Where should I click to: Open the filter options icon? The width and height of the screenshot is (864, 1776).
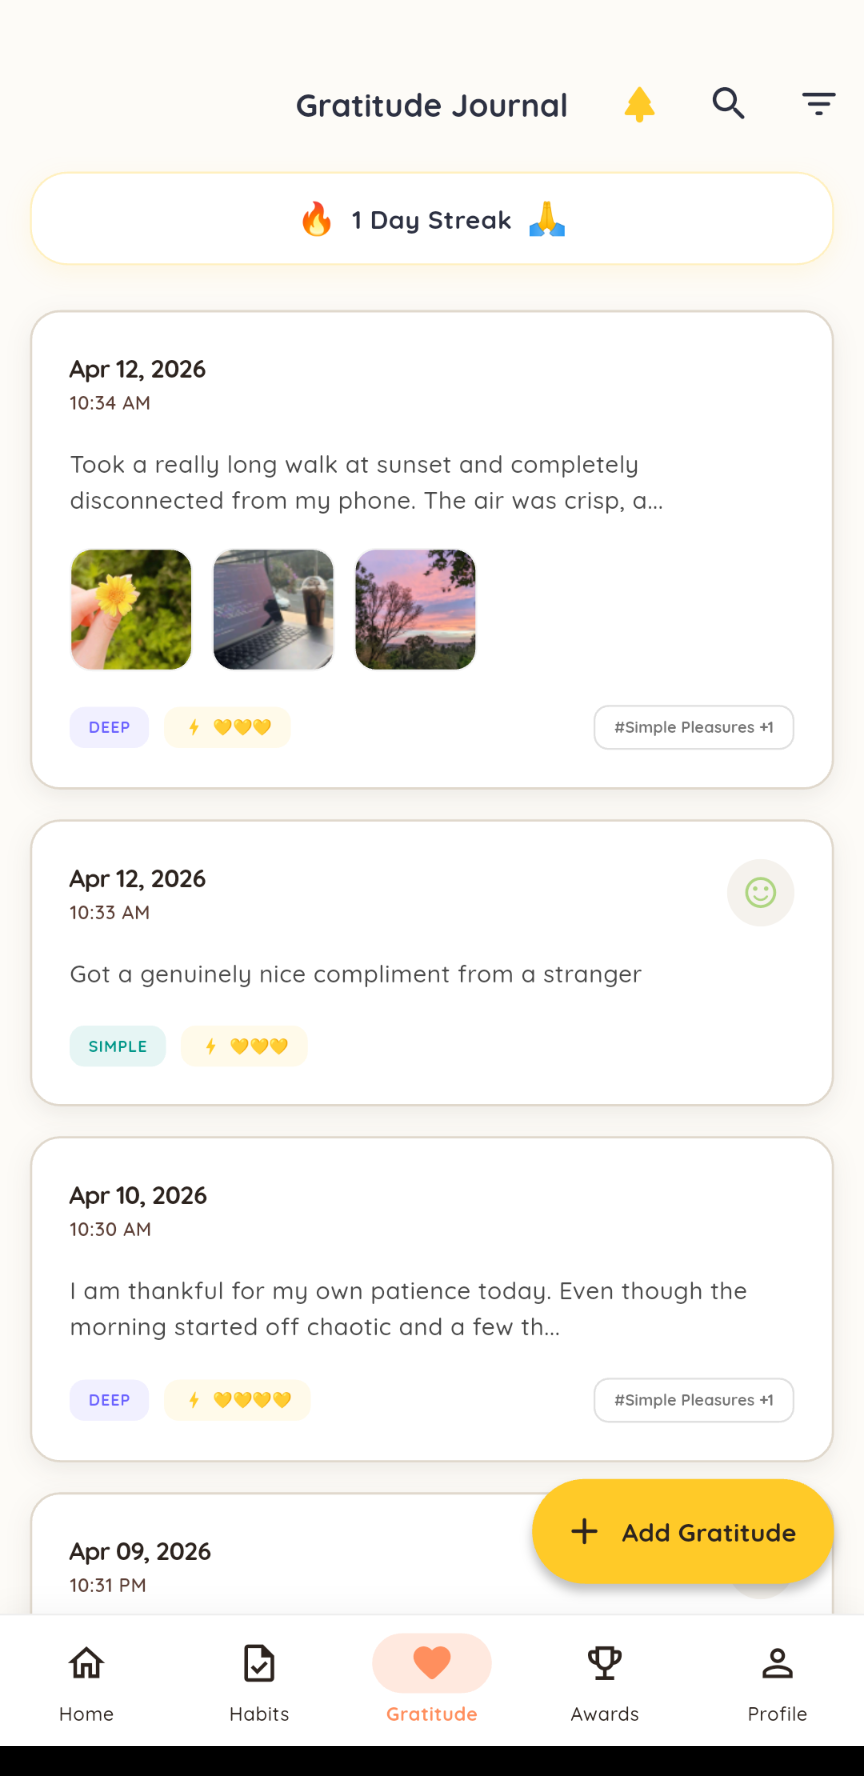[818, 103]
